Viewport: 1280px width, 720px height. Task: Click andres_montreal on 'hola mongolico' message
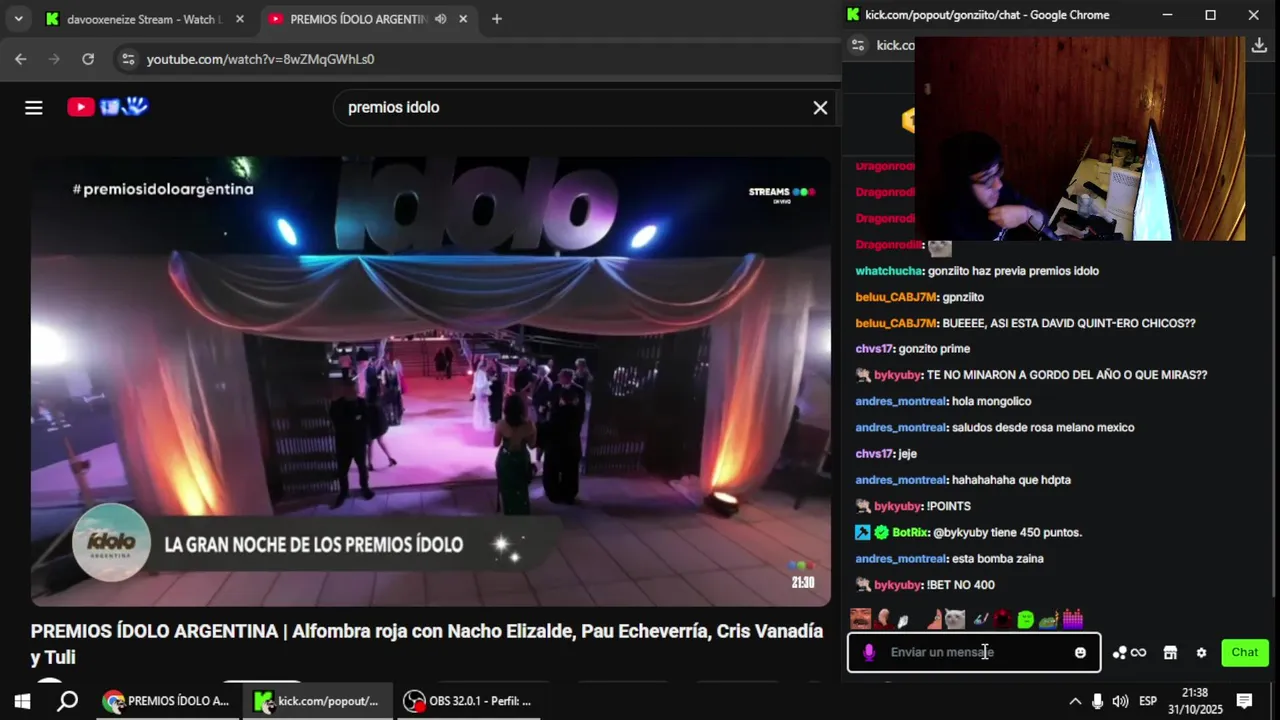(x=900, y=401)
